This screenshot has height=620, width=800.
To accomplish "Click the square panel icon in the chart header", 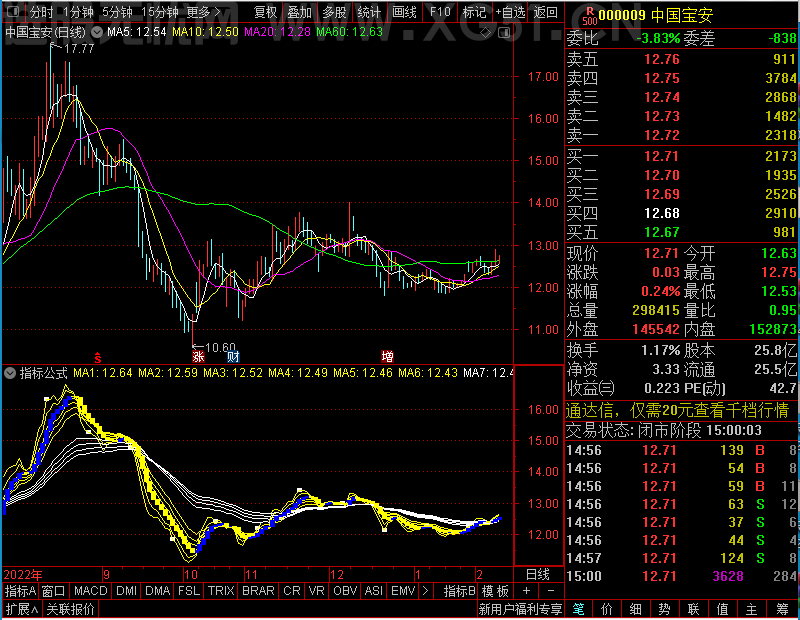I will coord(504,33).
